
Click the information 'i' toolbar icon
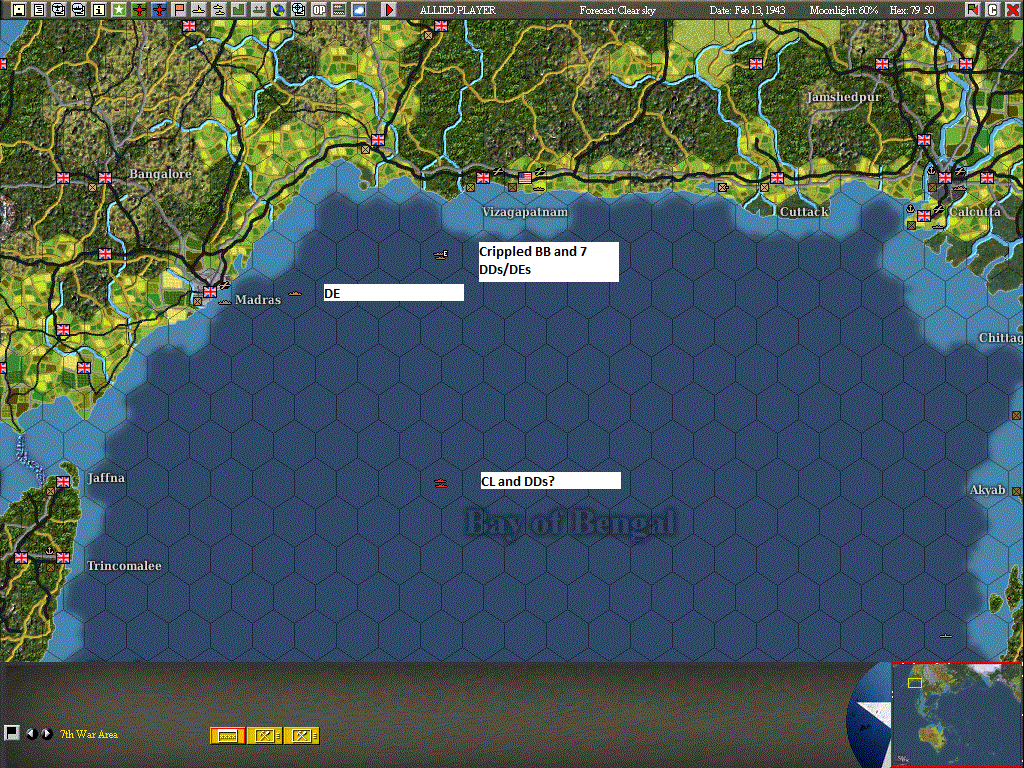tap(99, 10)
